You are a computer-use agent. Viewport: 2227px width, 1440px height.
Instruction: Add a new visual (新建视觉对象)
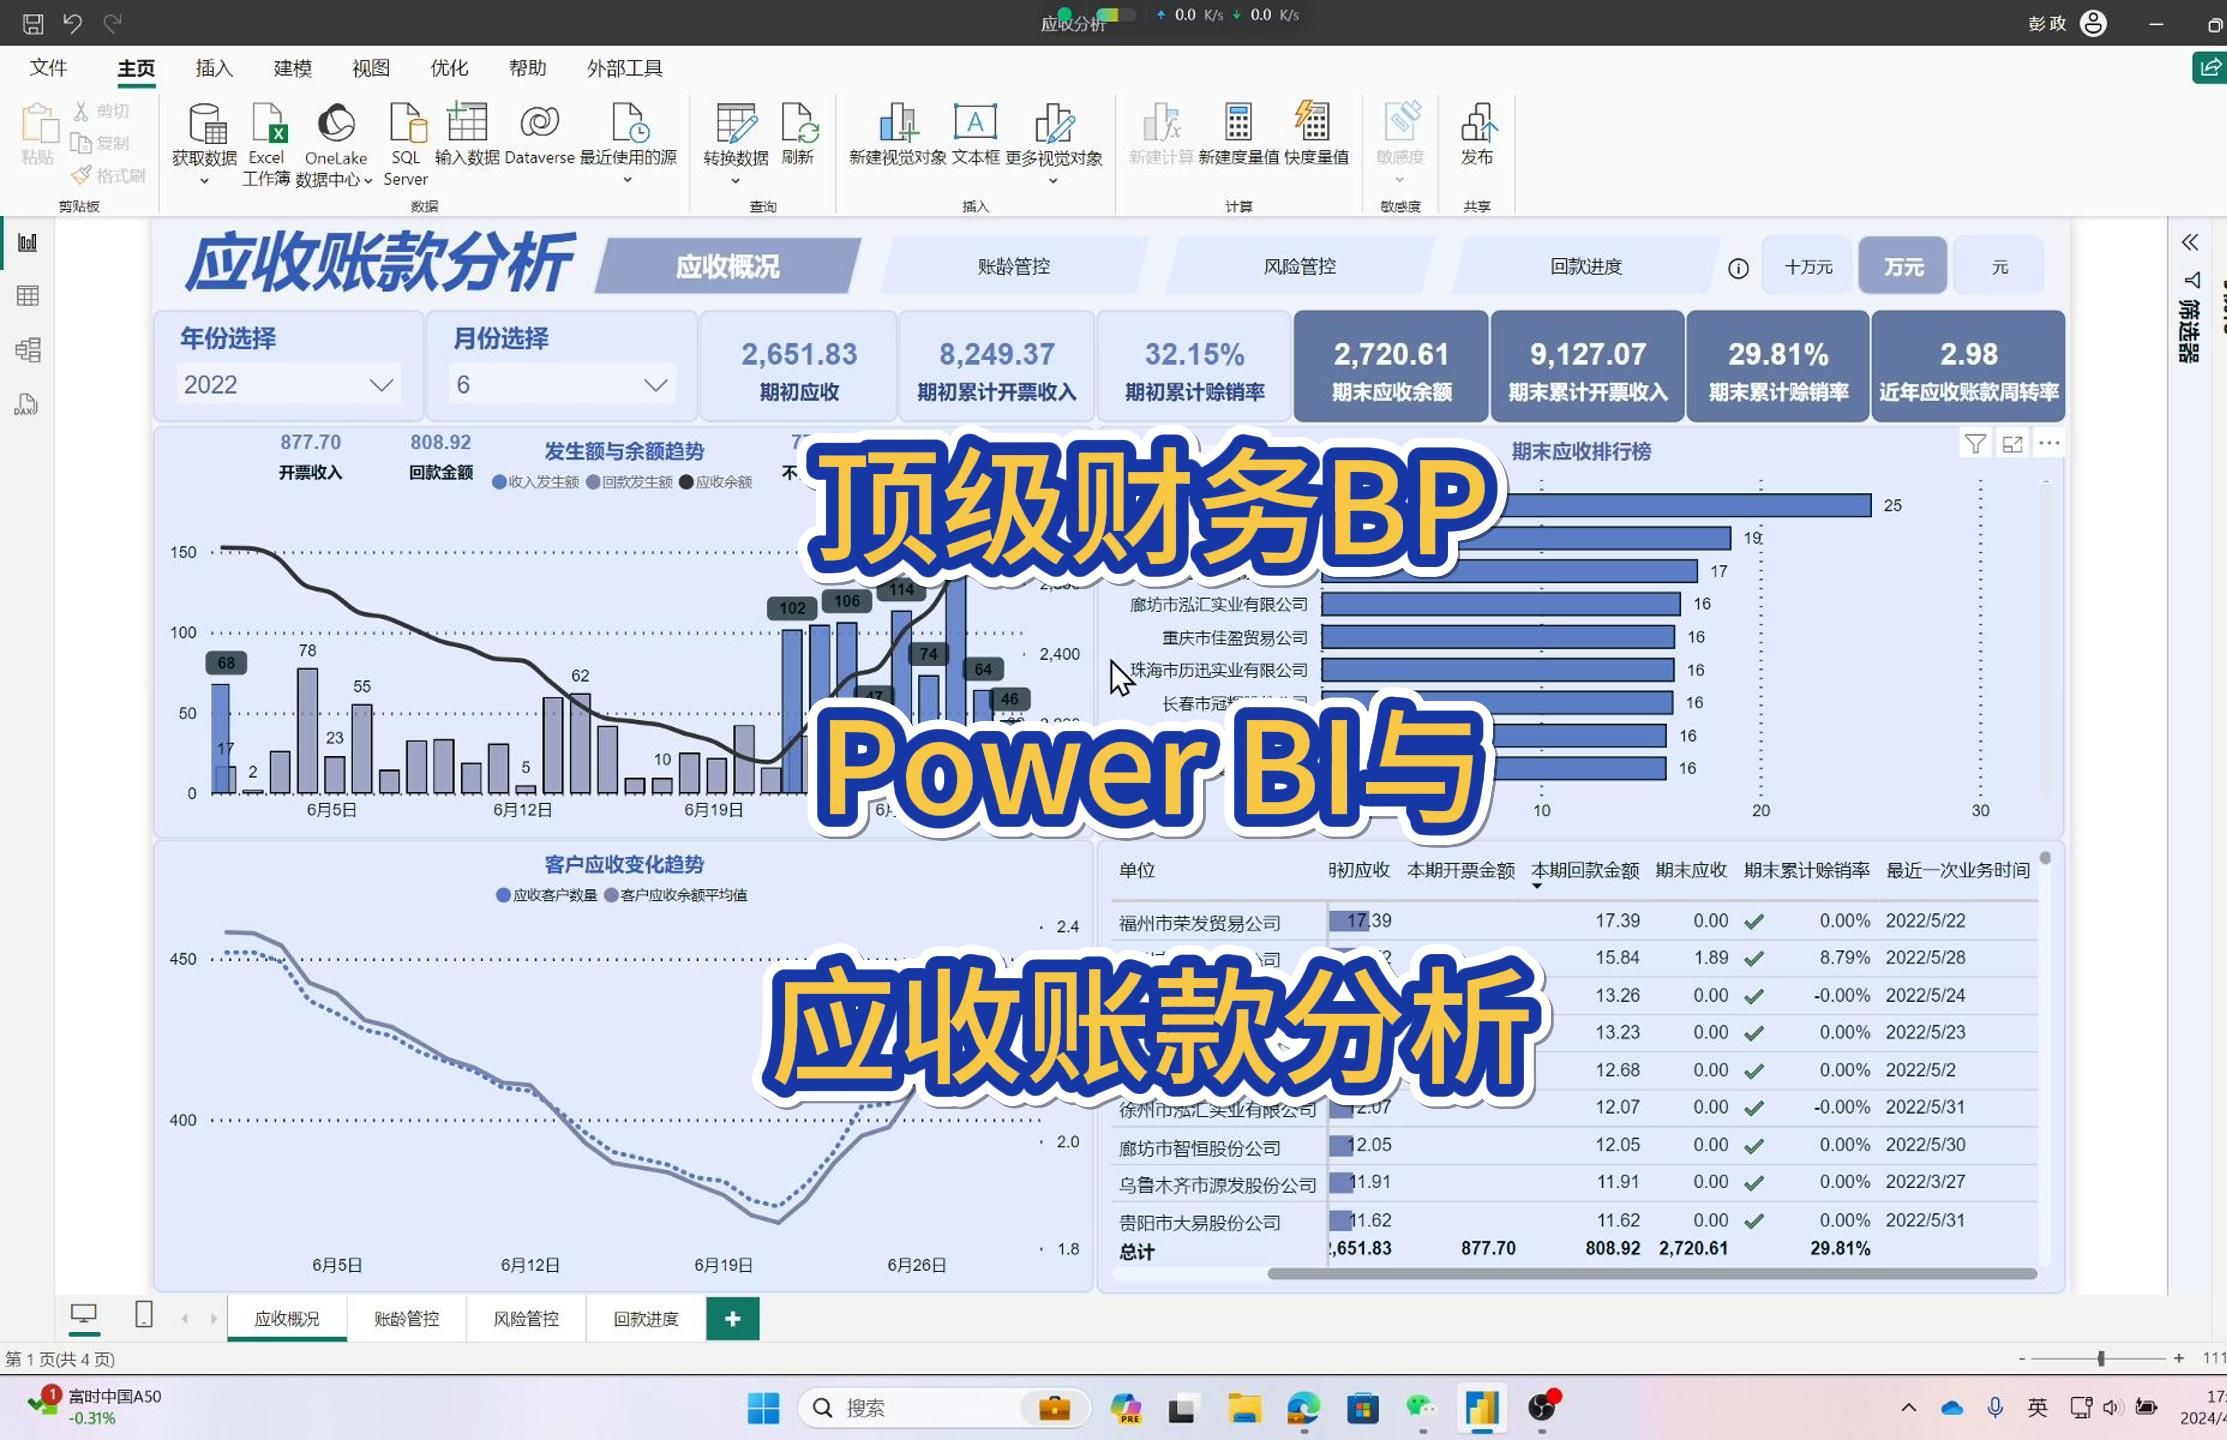click(x=897, y=135)
